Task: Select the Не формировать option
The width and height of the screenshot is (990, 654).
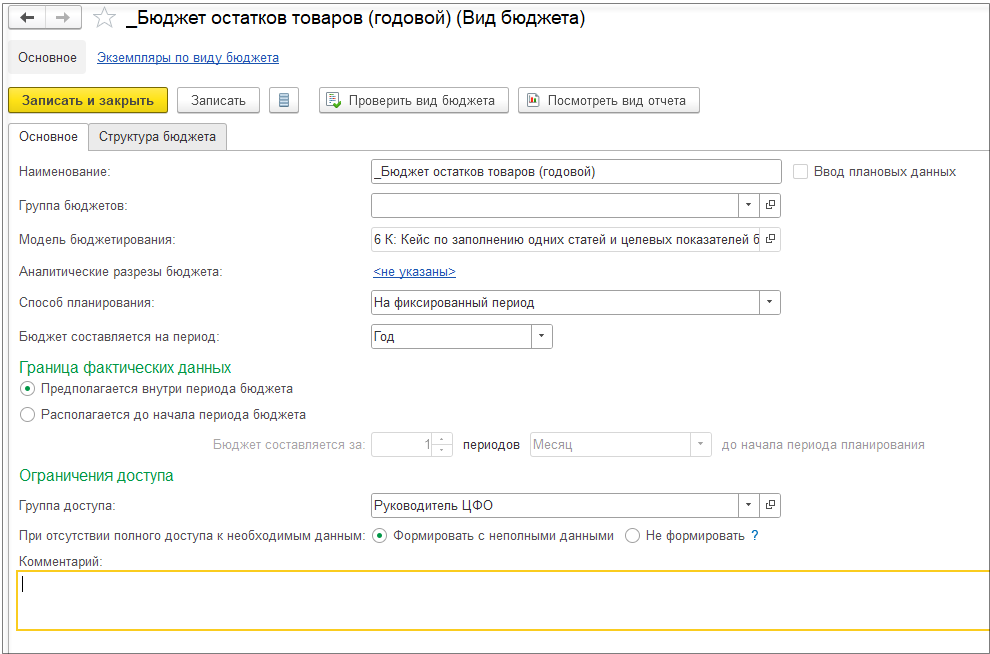Action: [x=632, y=535]
